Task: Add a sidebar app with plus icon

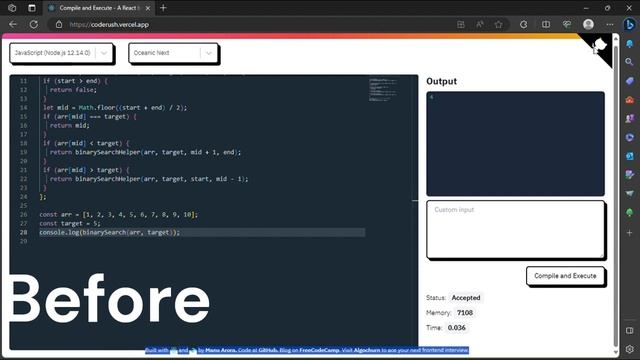Action: click(x=629, y=233)
